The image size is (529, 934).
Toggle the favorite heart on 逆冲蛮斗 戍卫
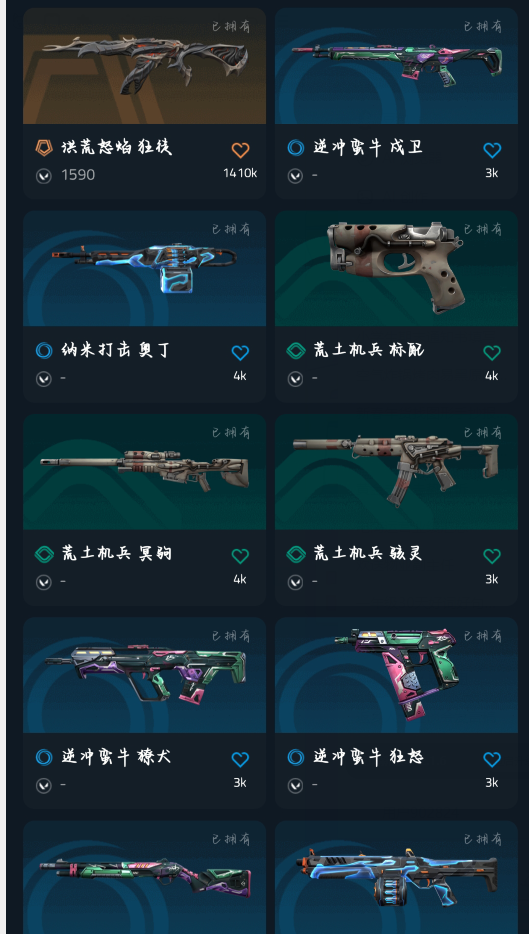click(492, 150)
